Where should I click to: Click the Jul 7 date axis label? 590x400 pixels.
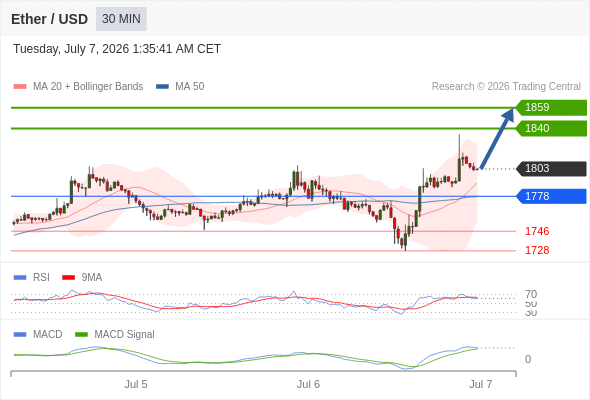click(481, 384)
